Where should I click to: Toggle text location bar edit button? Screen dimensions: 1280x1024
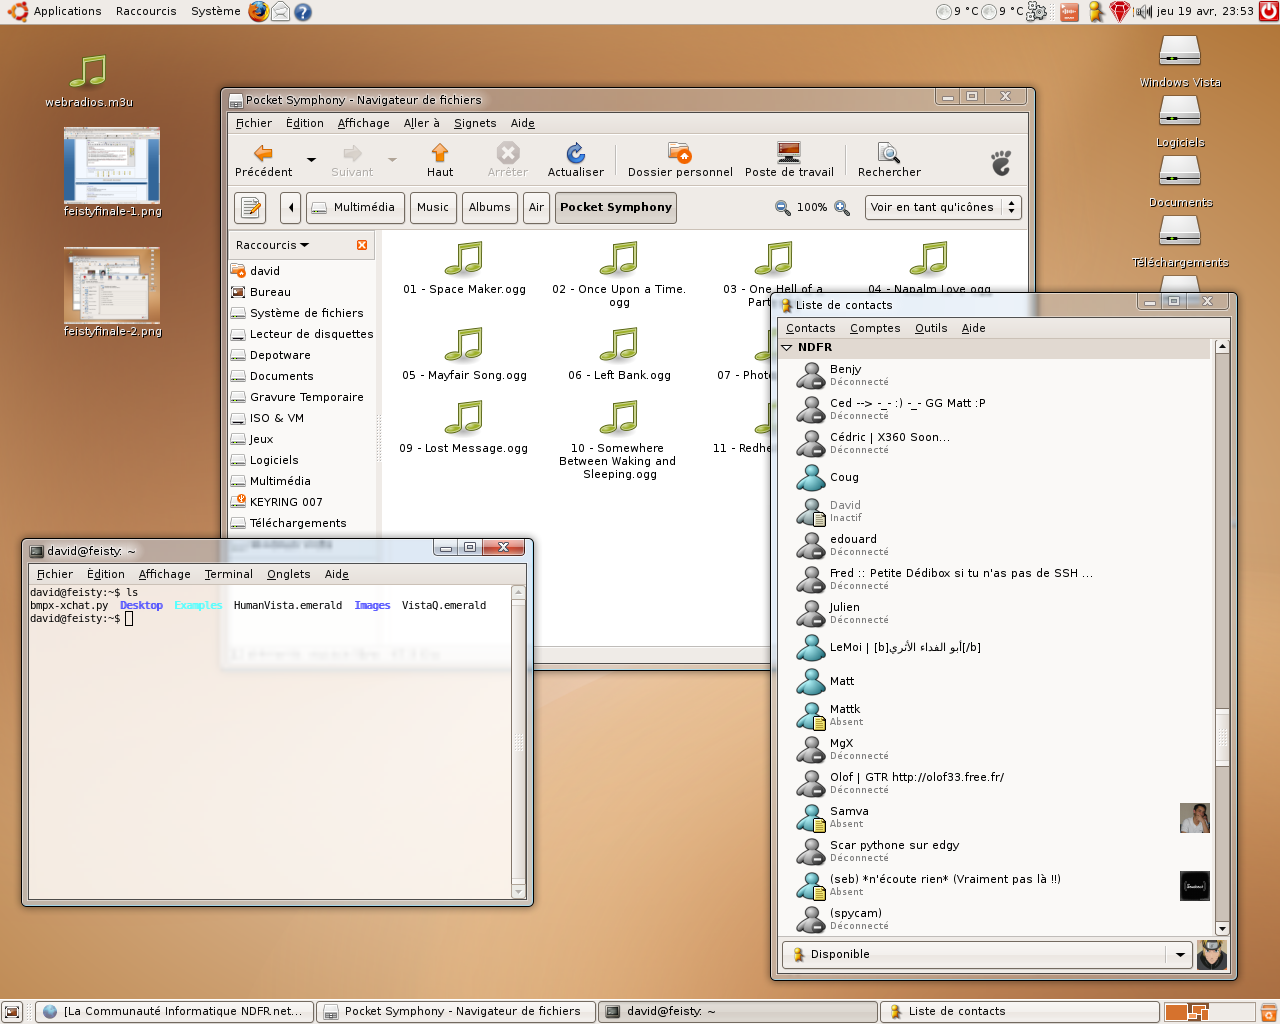click(x=250, y=208)
